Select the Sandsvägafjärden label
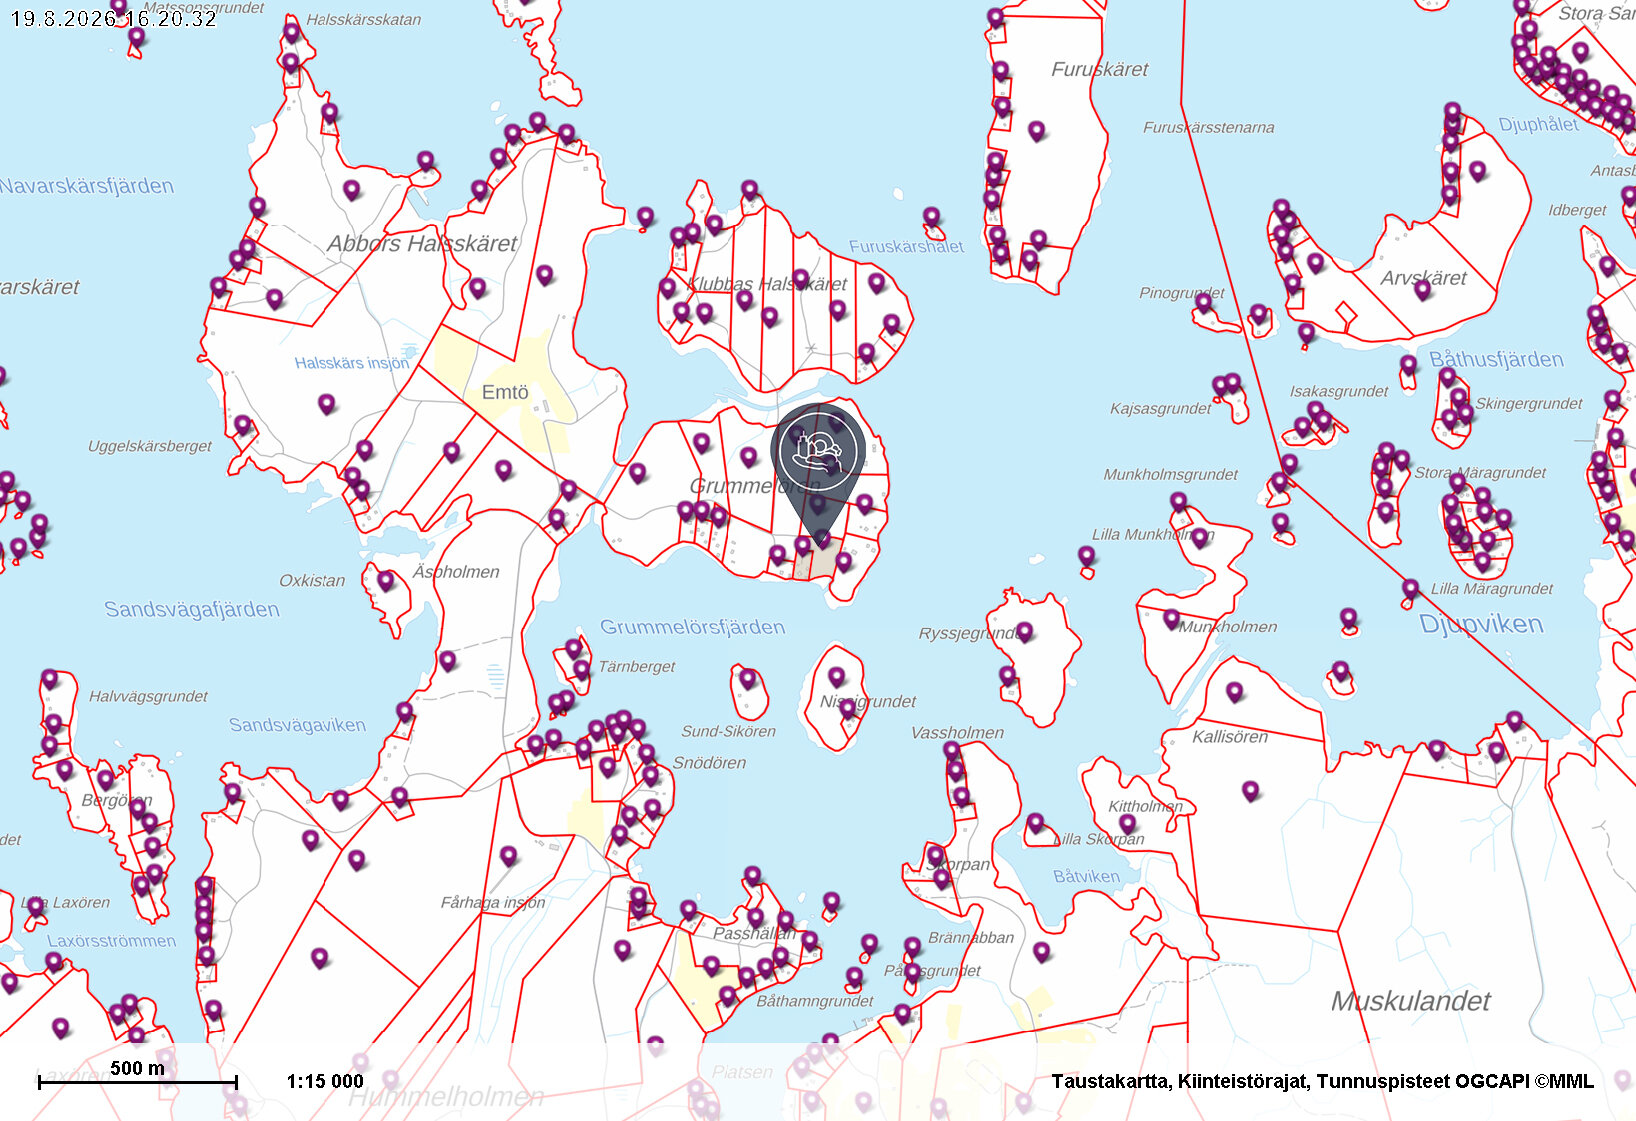 (x=192, y=609)
